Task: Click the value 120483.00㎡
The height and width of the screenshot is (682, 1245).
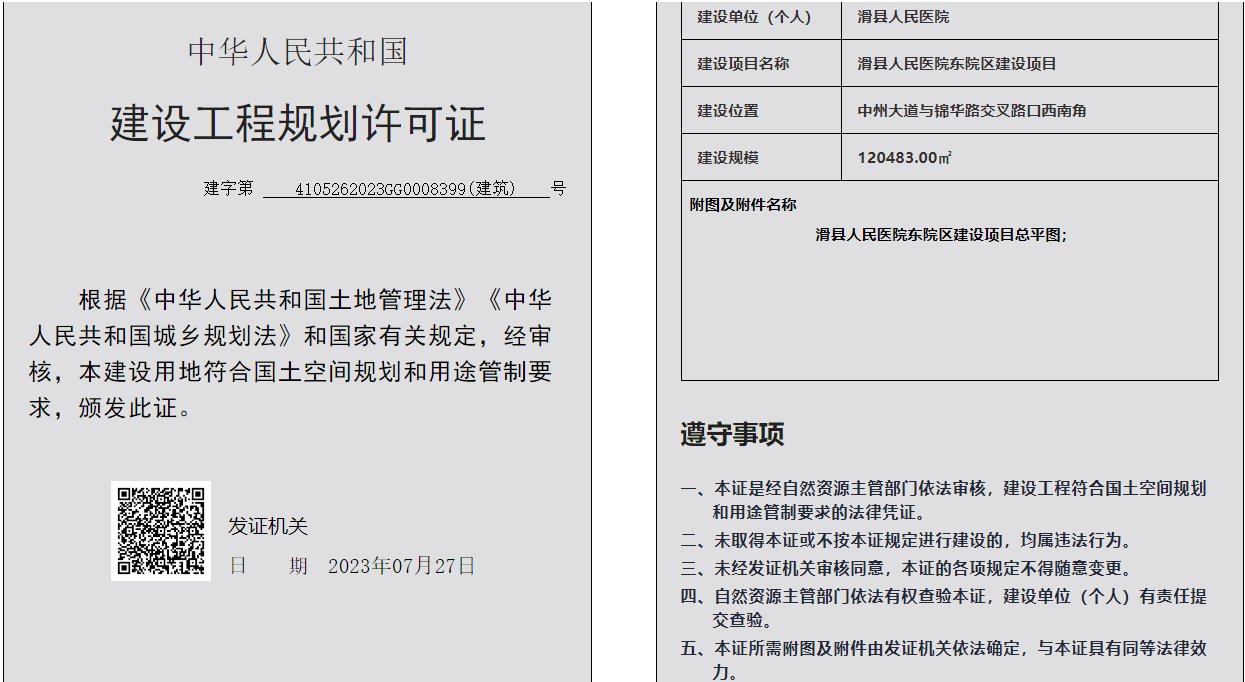Action: click(904, 157)
